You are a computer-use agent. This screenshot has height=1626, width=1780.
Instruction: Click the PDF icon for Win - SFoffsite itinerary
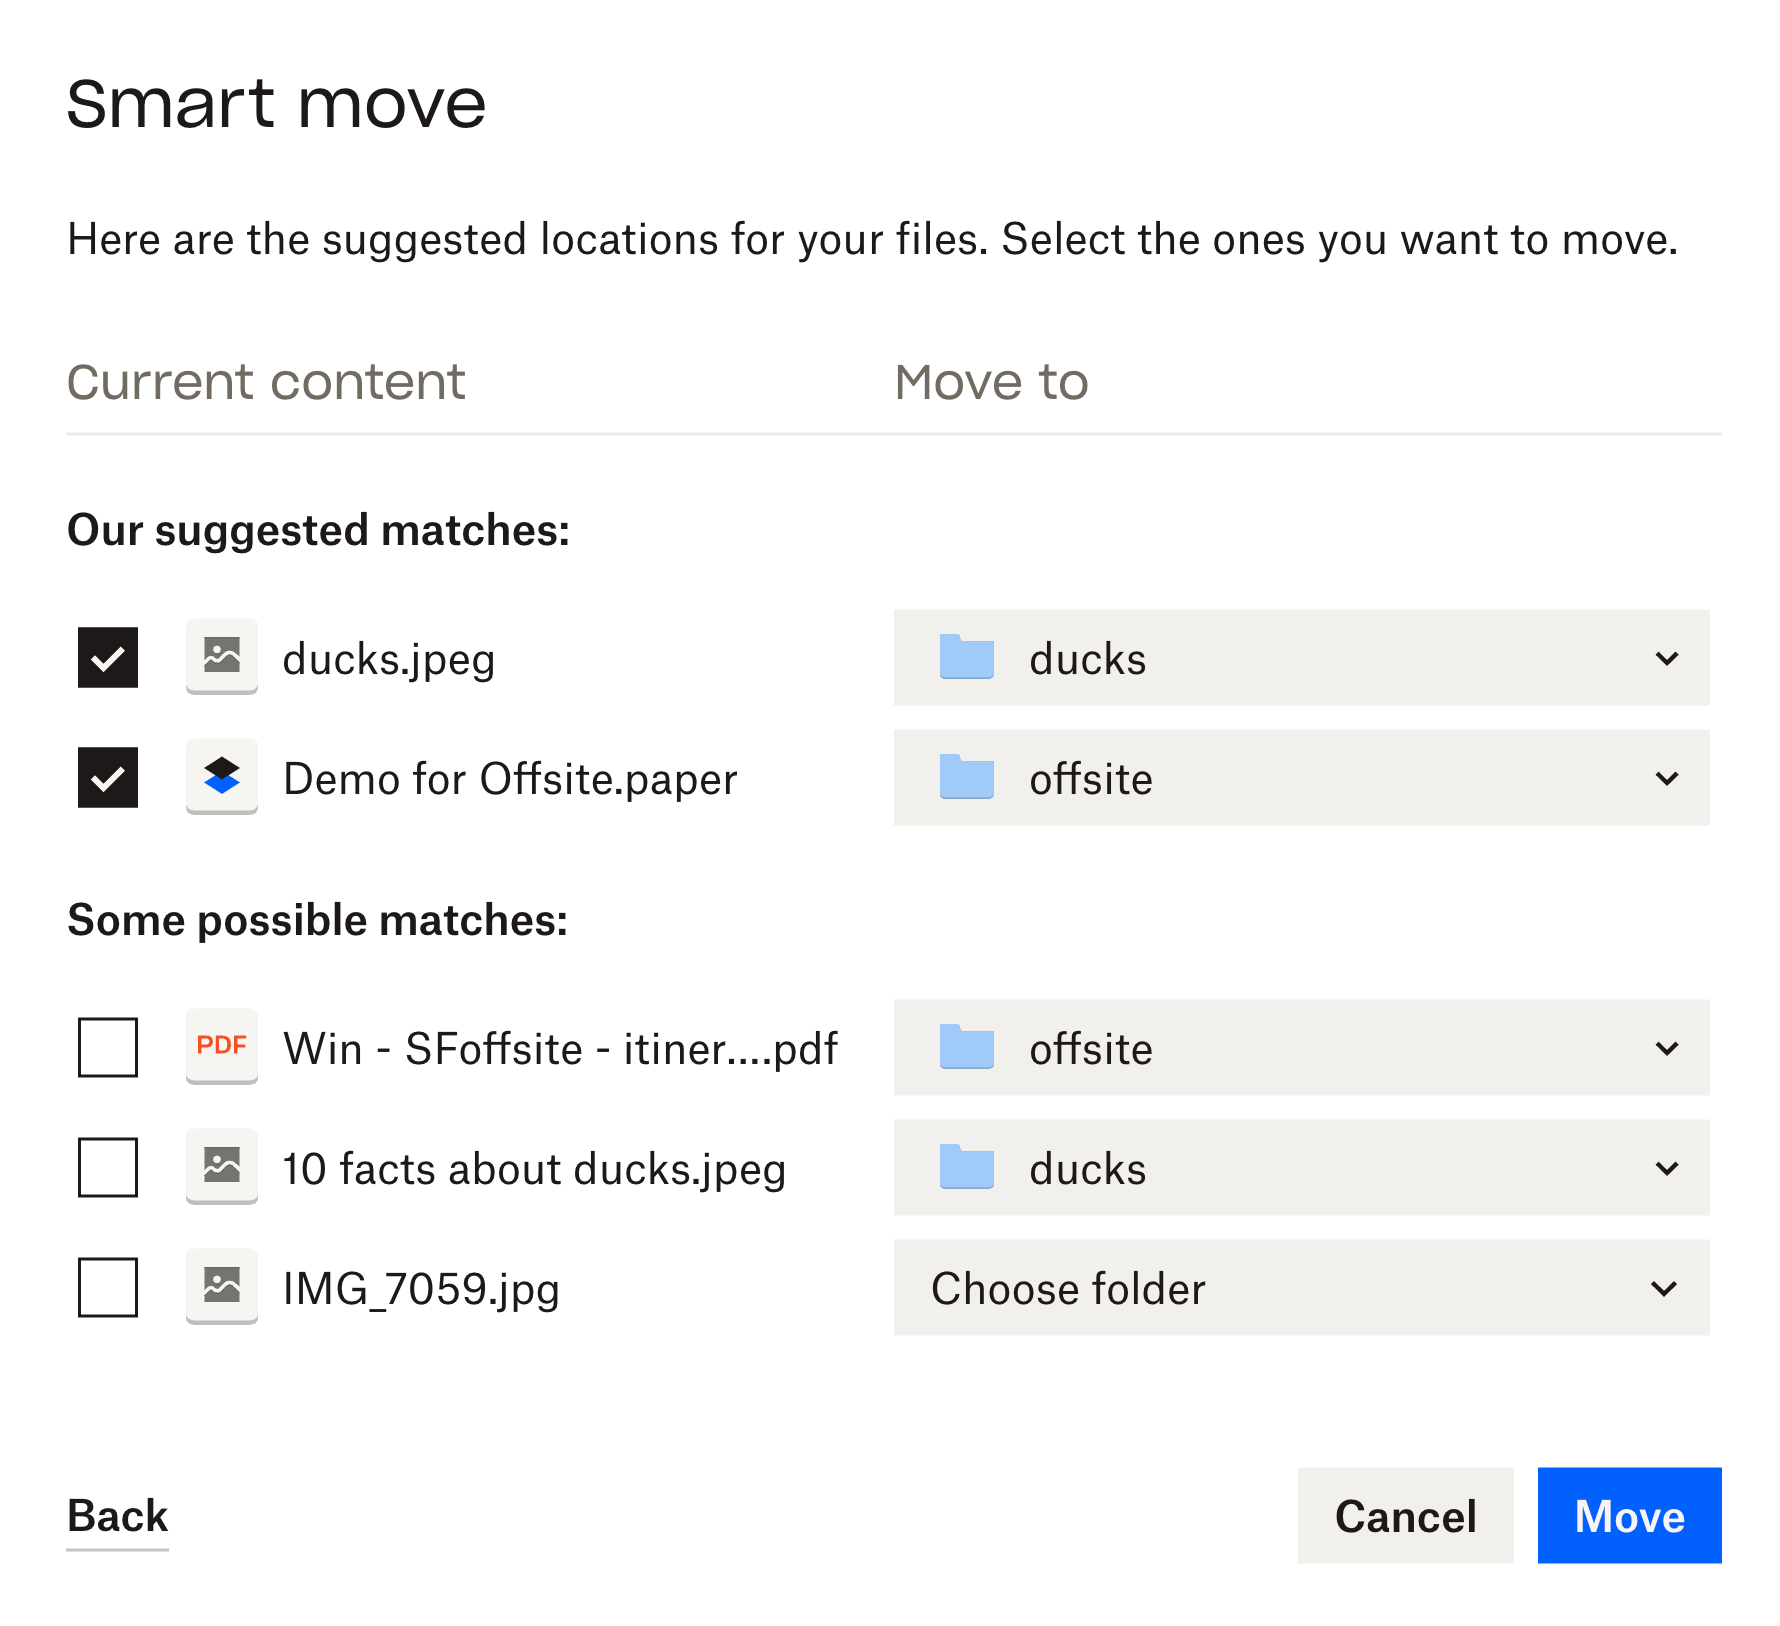coord(221,1047)
